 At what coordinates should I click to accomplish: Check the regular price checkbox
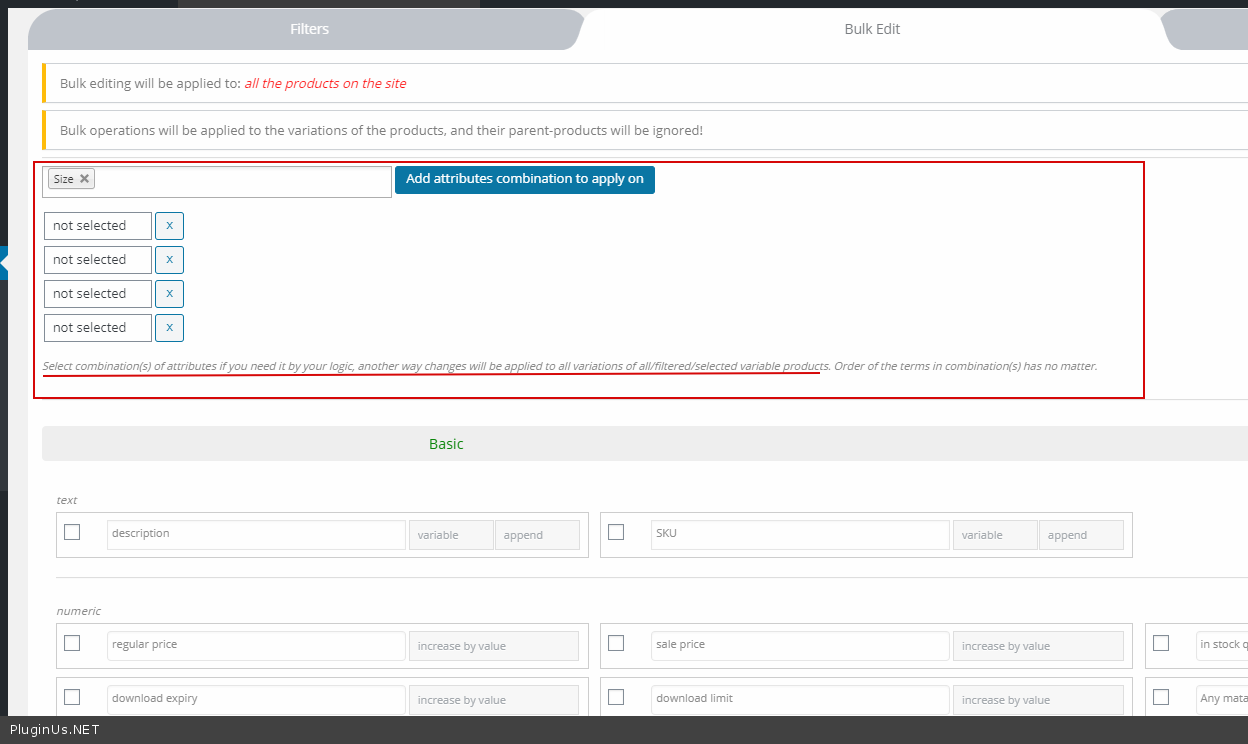[x=72, y=643]
